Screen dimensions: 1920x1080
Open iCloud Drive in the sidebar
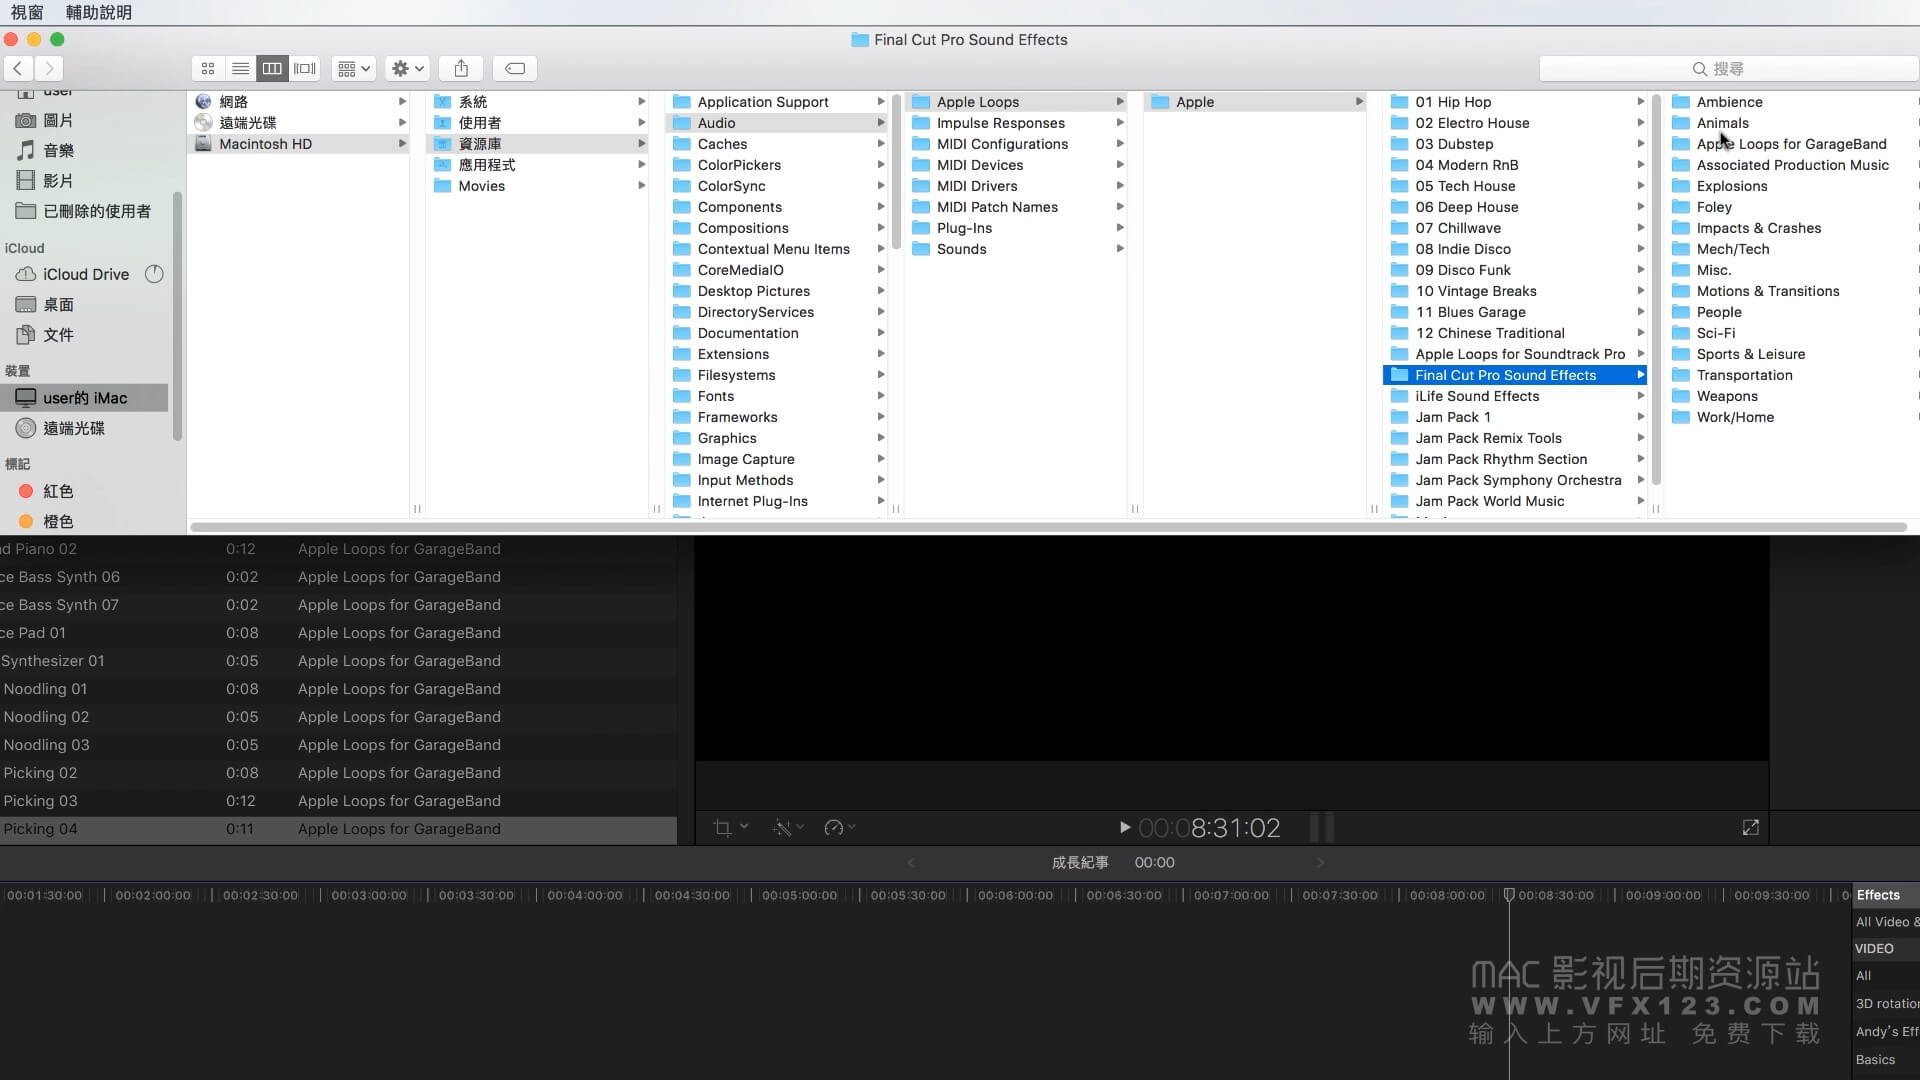[86, 274]
